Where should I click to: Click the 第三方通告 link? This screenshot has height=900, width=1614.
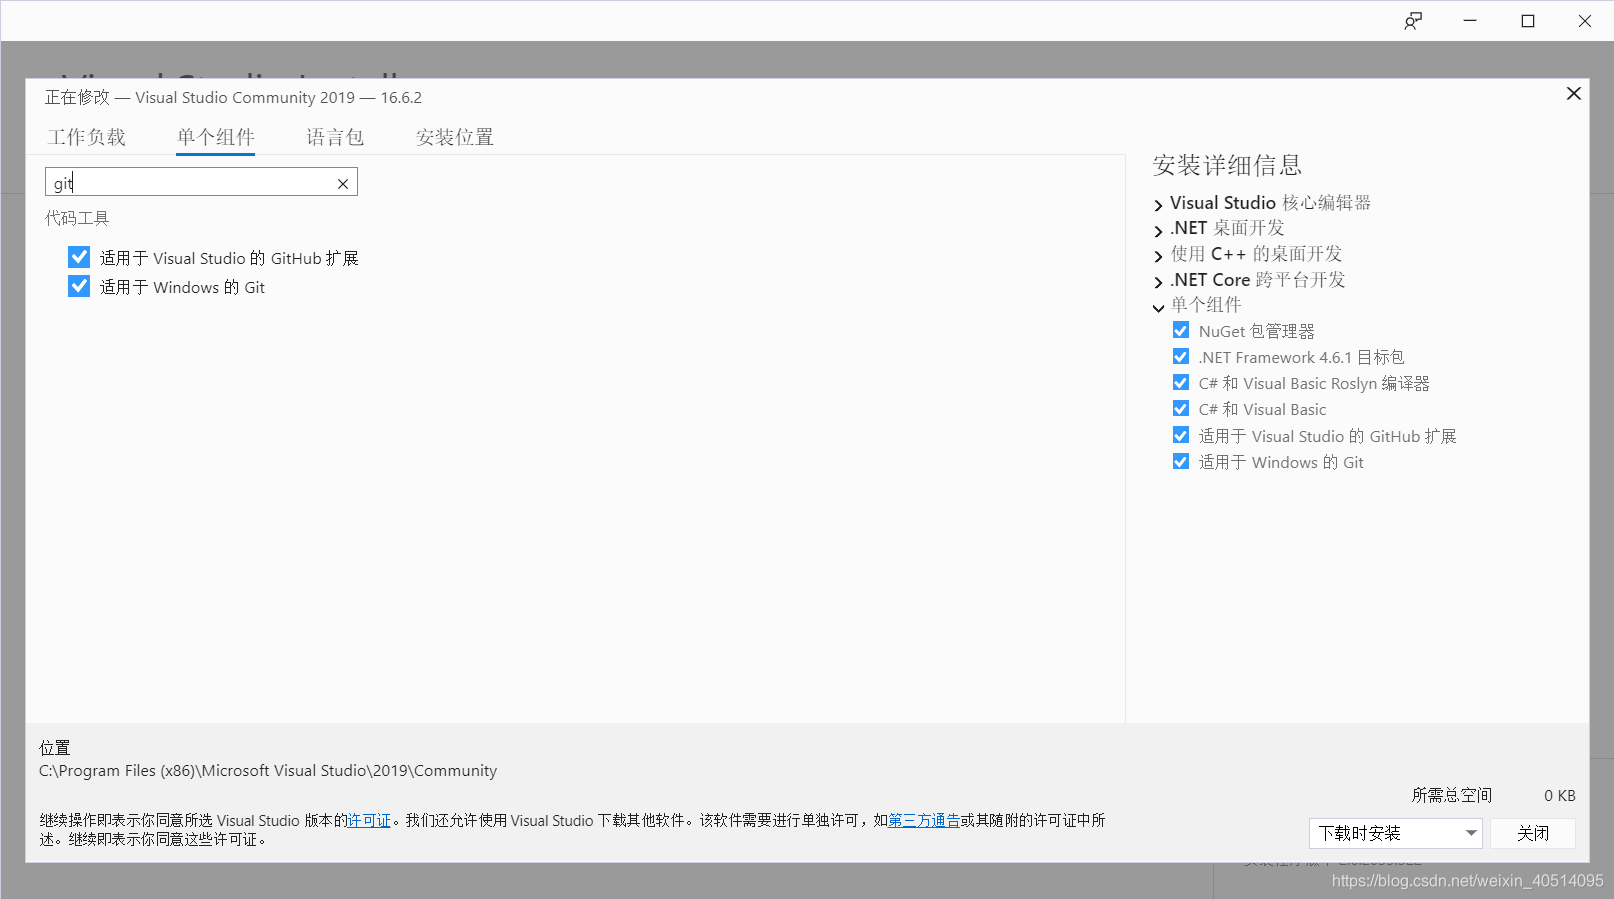pyautogui.click(x=924, y=820)
